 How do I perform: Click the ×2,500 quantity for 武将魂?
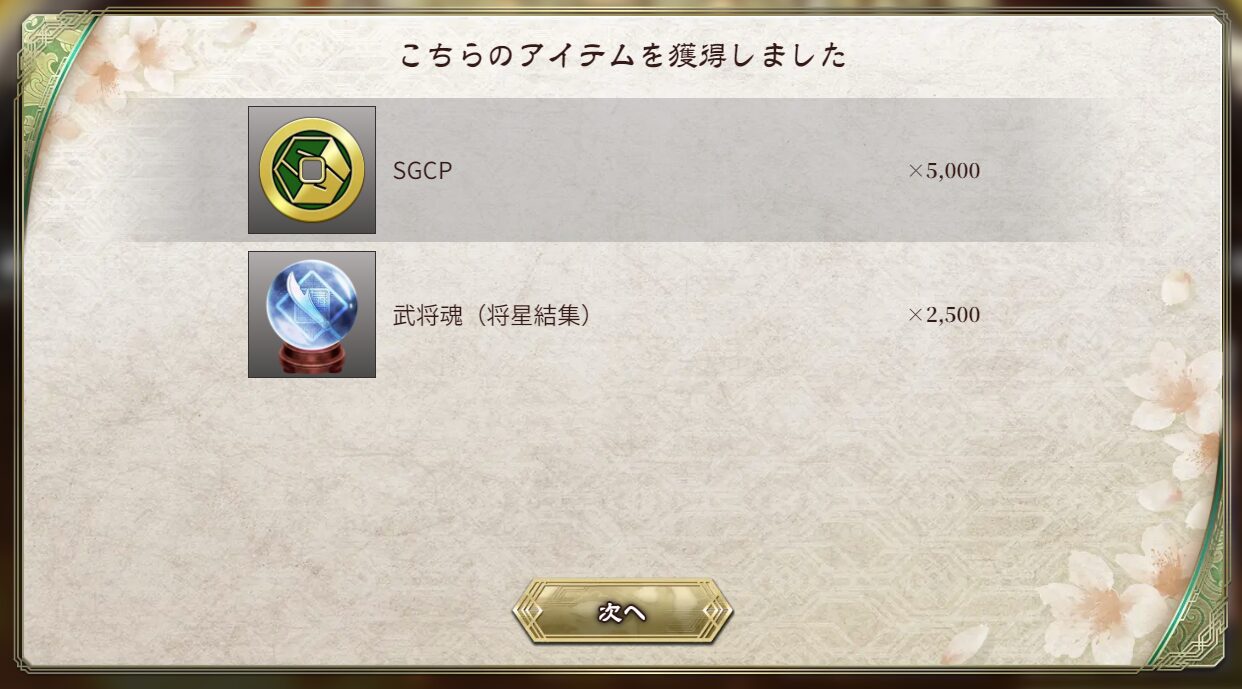click(x=944, y=315)
